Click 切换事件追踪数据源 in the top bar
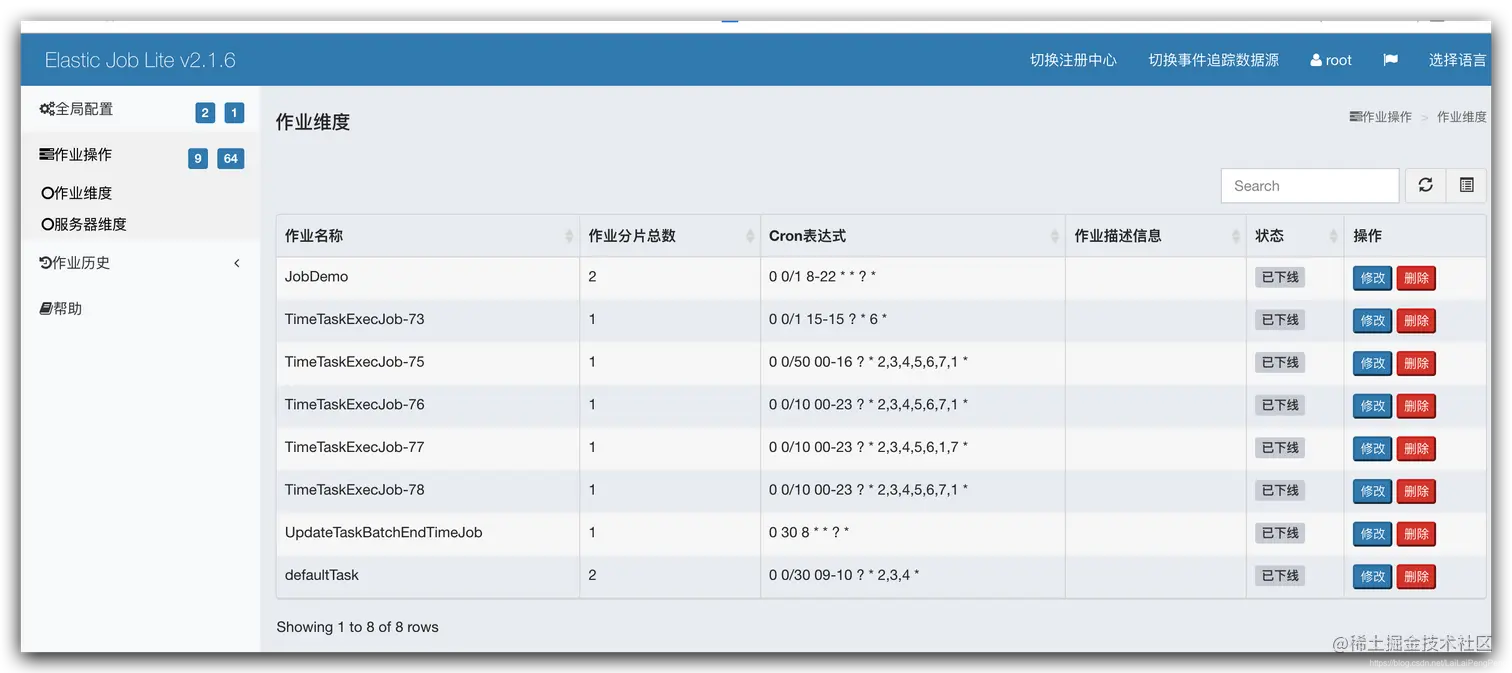This screenshot has width=1512, height=673. 1213,60
